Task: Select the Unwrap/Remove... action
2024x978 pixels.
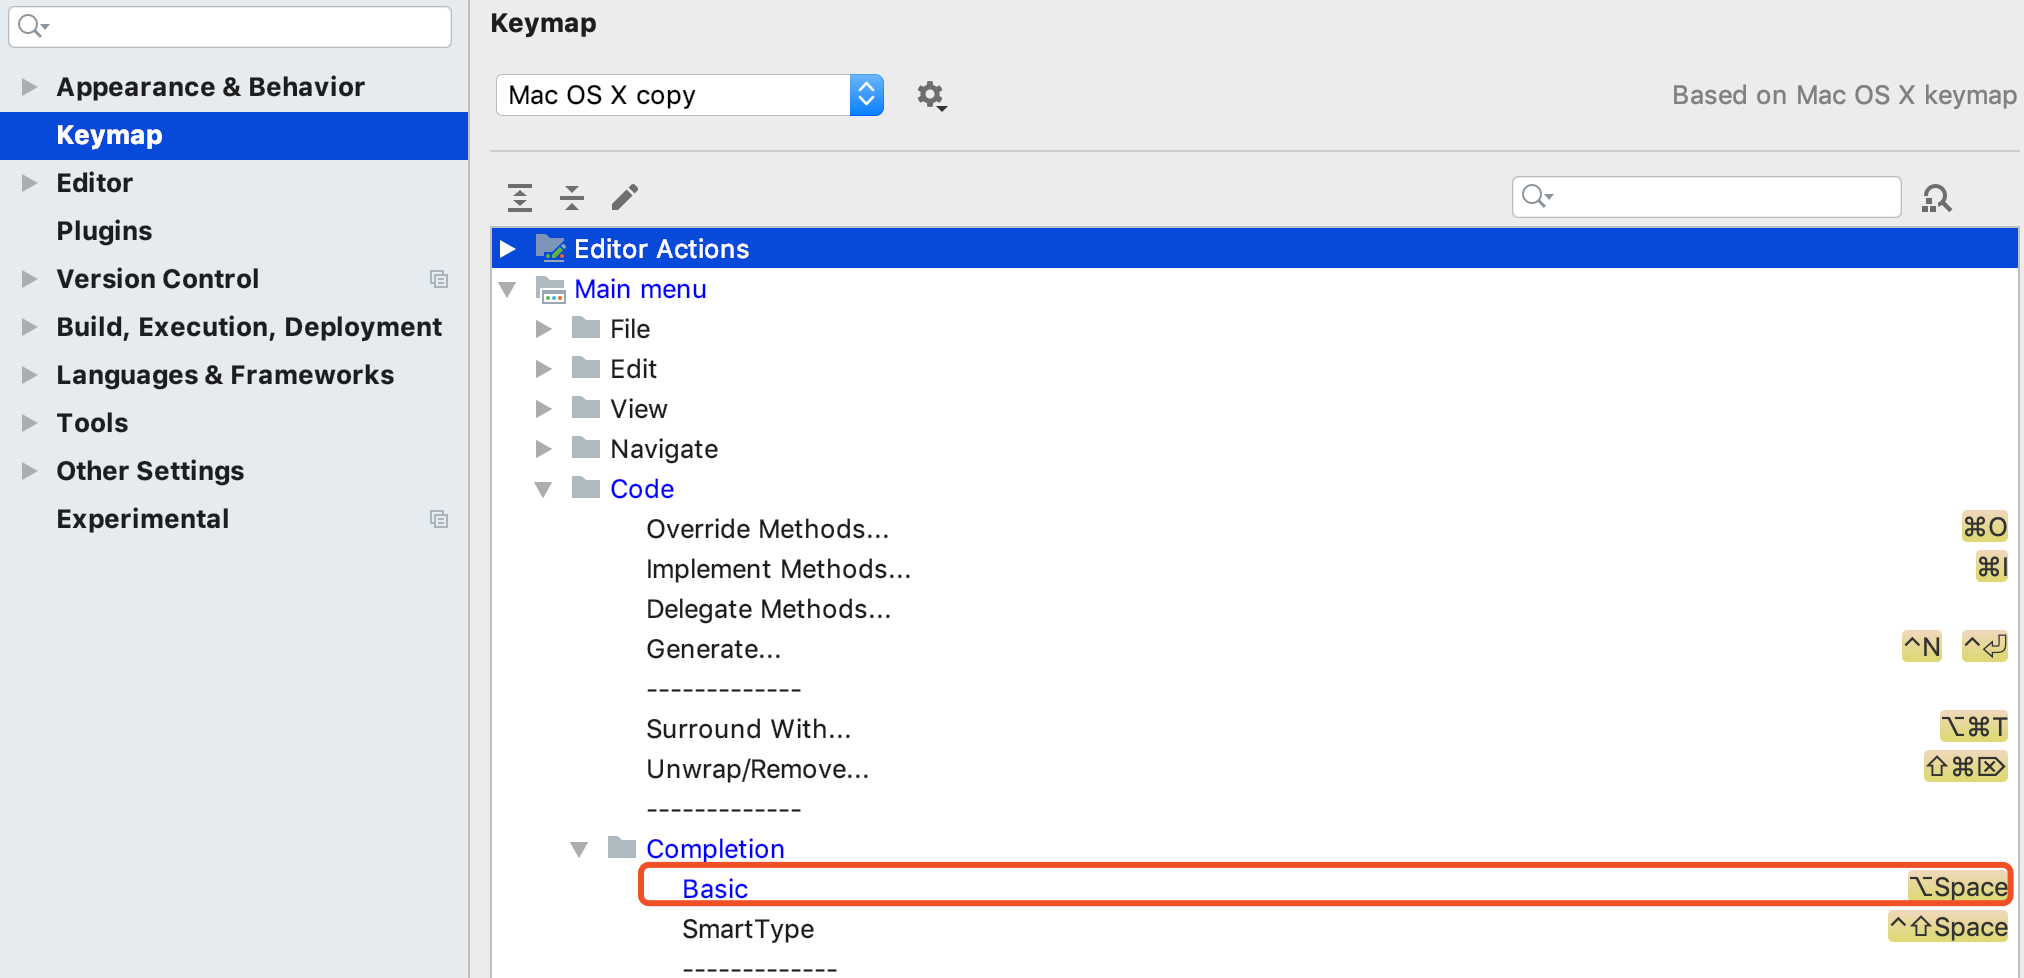Action: tap(757, 769)
